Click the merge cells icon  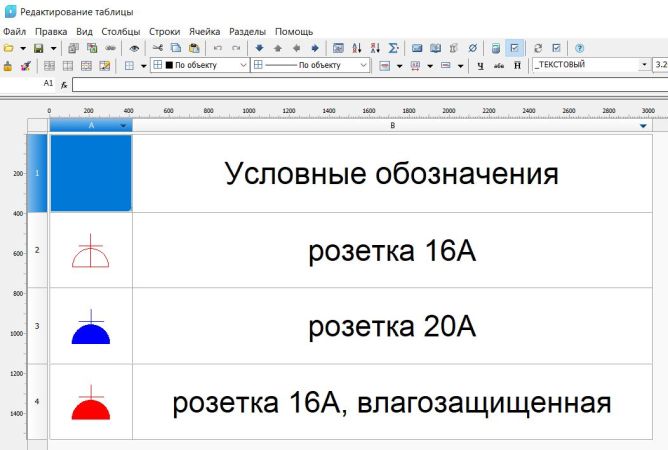pos(49,66)
